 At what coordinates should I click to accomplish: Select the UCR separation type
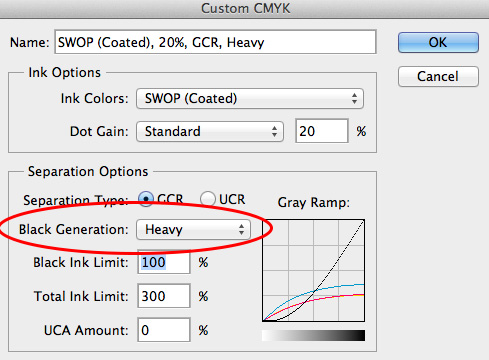(x=208, y=199)
